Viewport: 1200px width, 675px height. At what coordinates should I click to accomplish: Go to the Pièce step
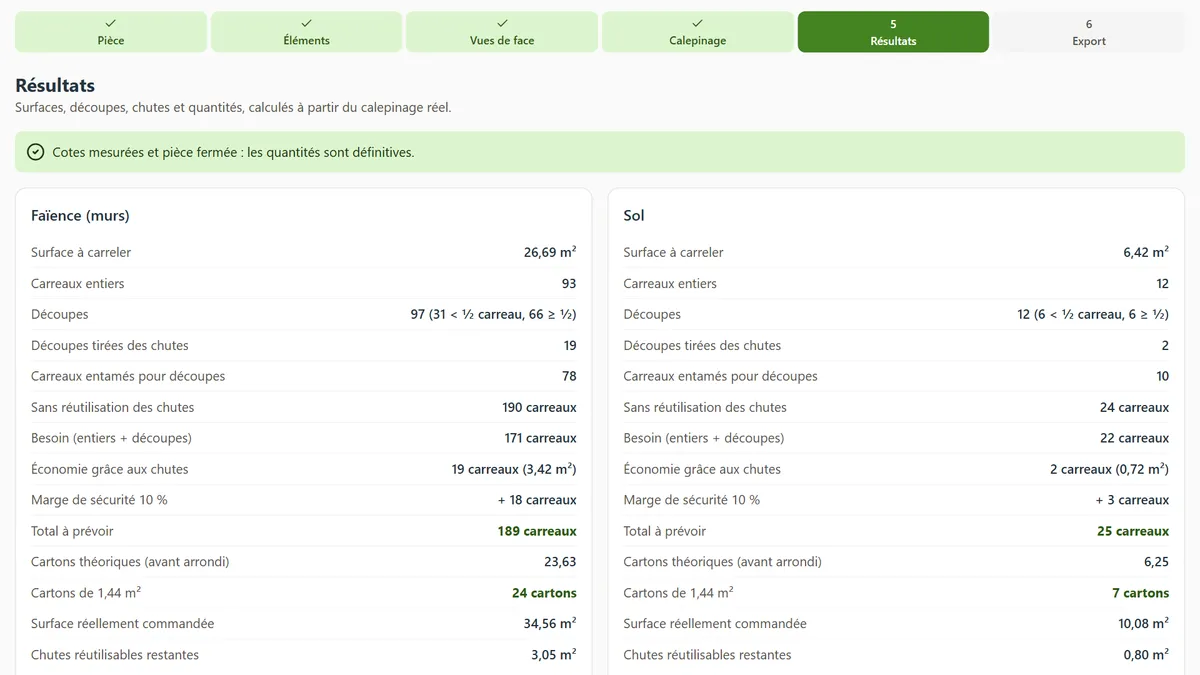[111, 32]
